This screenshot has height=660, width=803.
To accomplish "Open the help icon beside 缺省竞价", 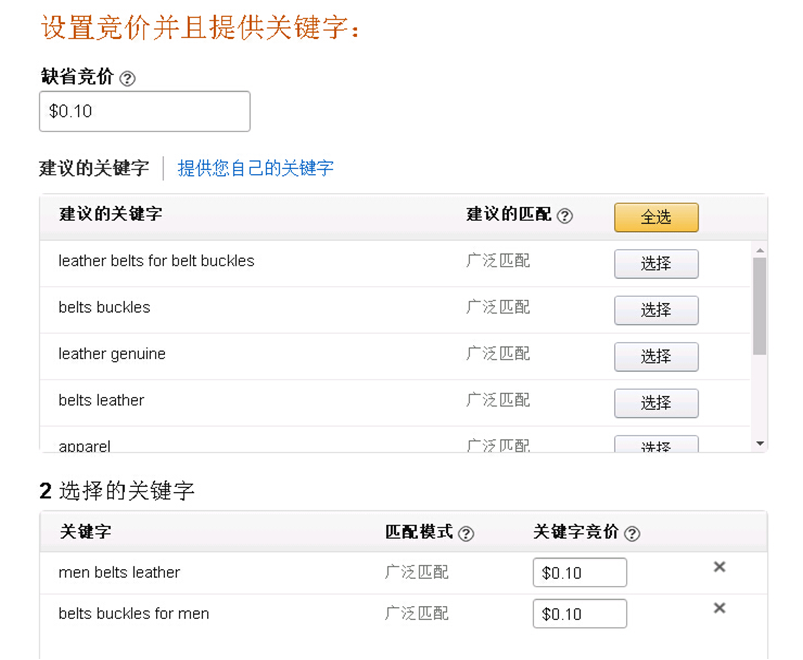I will coord(127,78).
